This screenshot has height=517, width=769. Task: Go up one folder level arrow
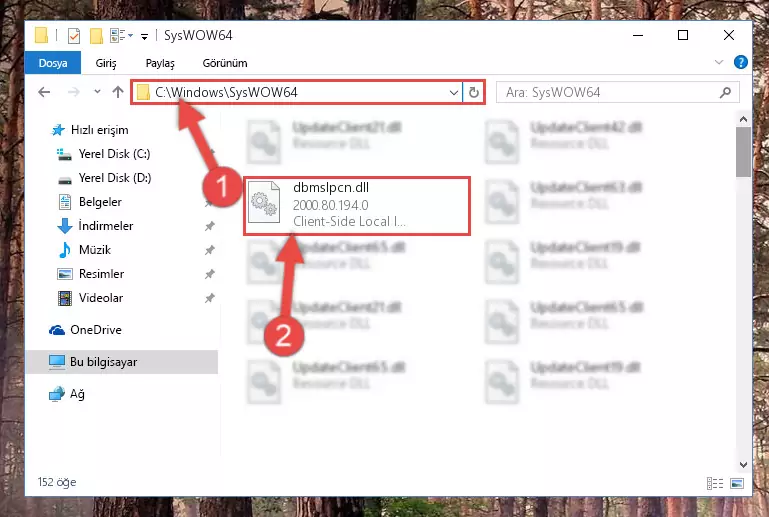118,92
